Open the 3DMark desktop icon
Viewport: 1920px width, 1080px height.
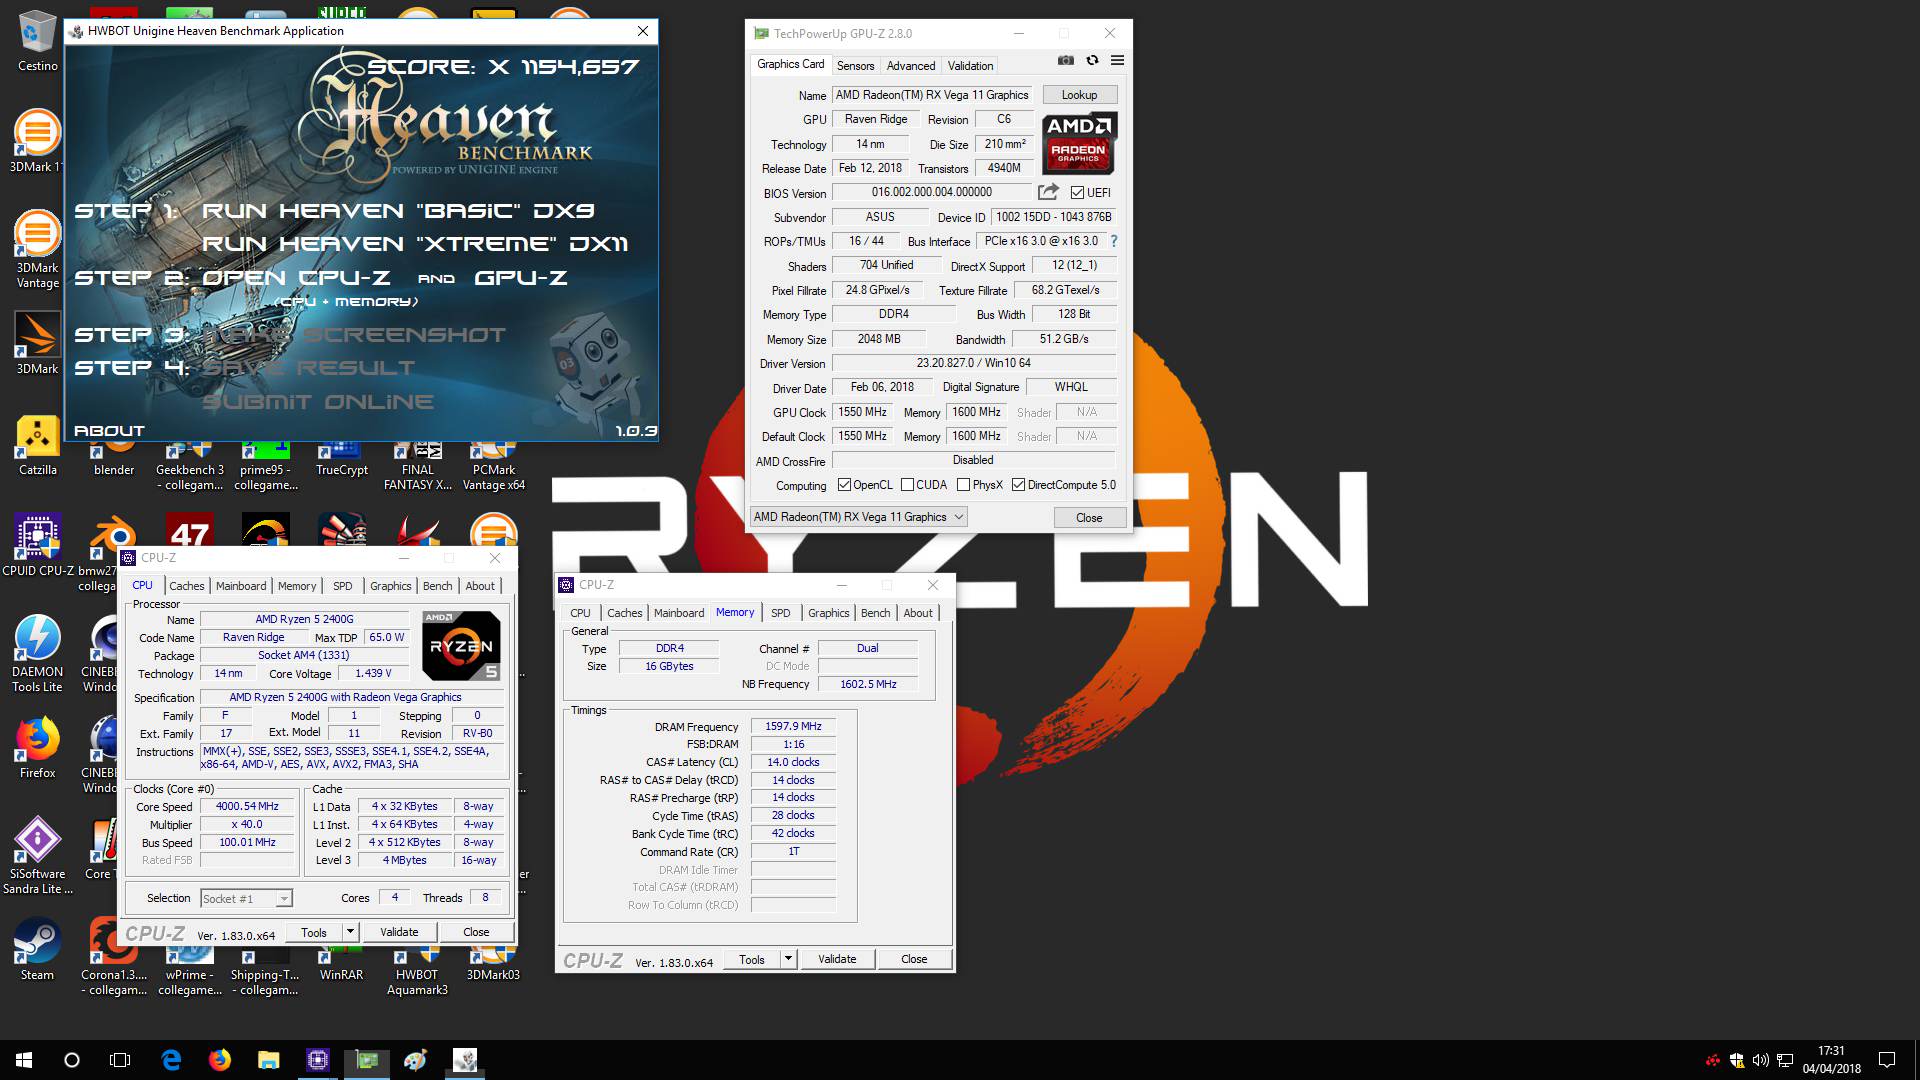pos(37,344)
